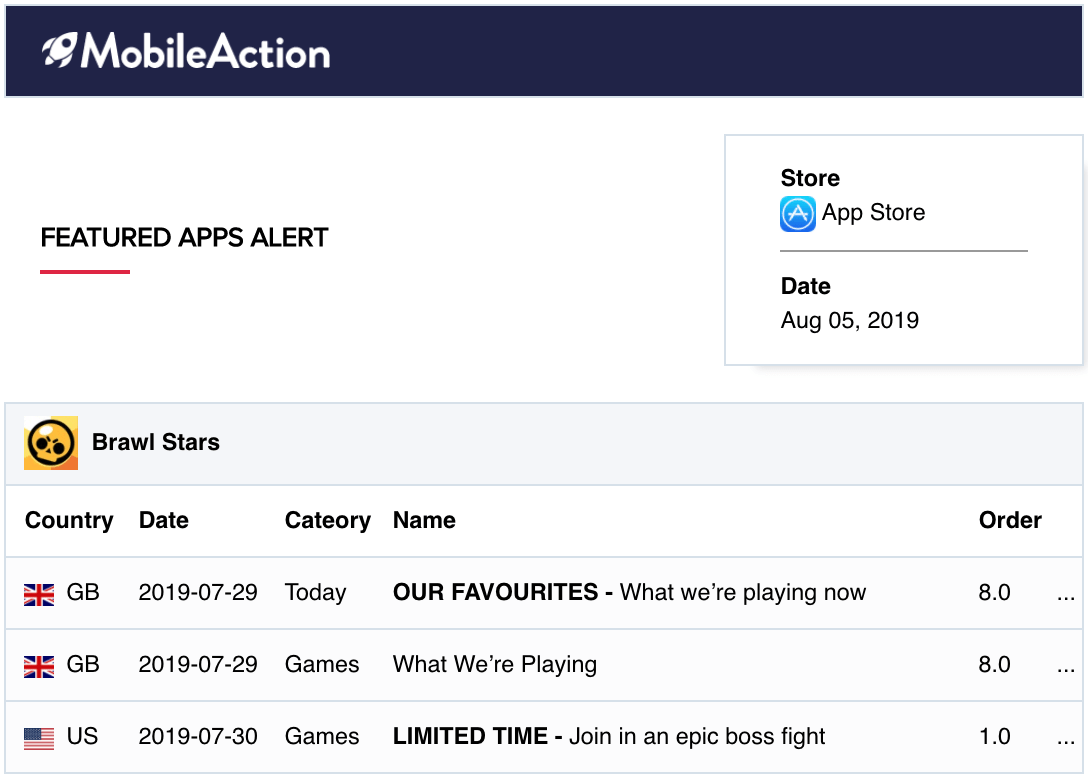The width and height of the screenshot is (1088, 774).
Task: Click LIMITED TIME - Join in an epic boss fight
Action: click(x=609, y=736)
